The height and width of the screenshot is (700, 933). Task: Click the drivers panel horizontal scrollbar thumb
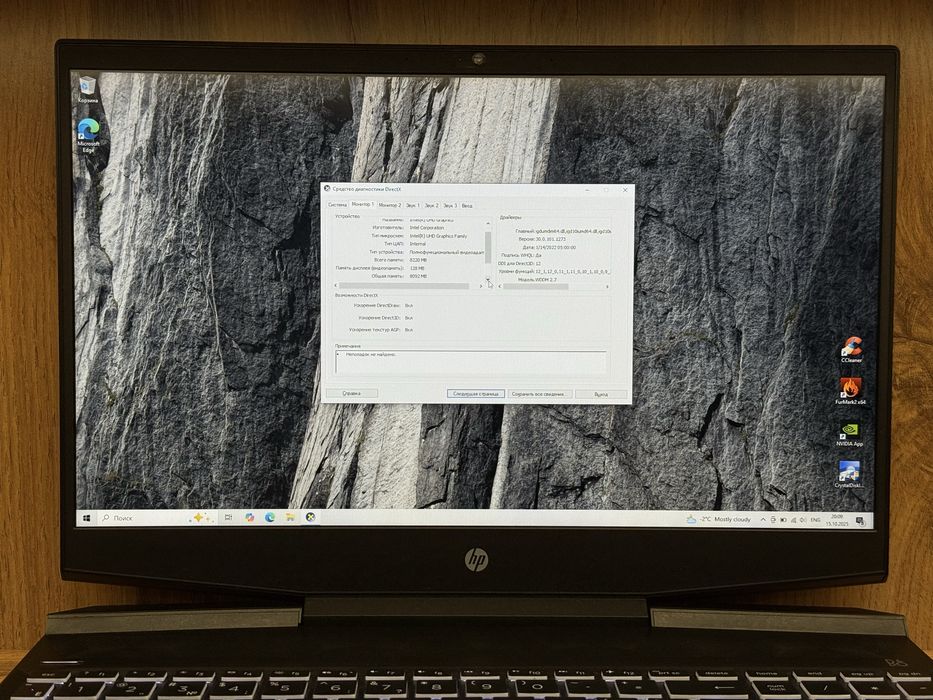pos(536,287)
